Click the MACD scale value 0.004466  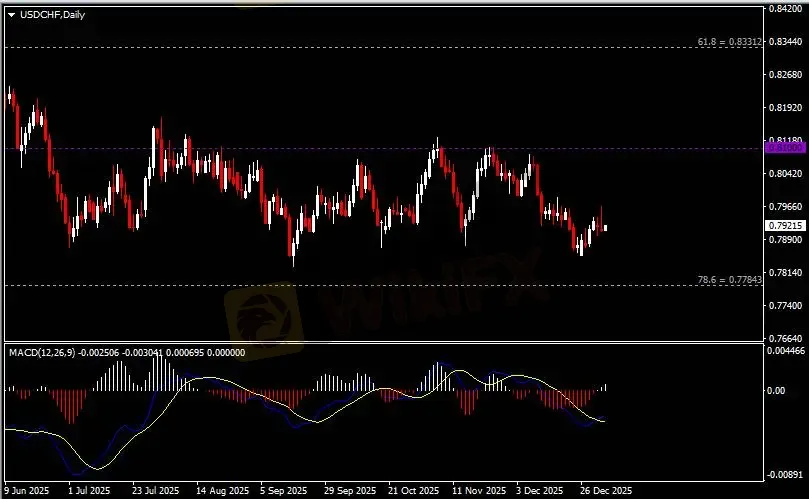point(786,351)
